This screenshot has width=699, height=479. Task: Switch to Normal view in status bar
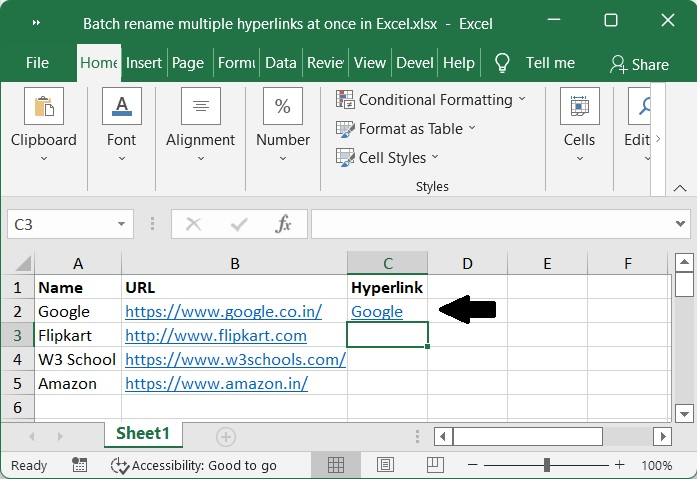(337, 465)
